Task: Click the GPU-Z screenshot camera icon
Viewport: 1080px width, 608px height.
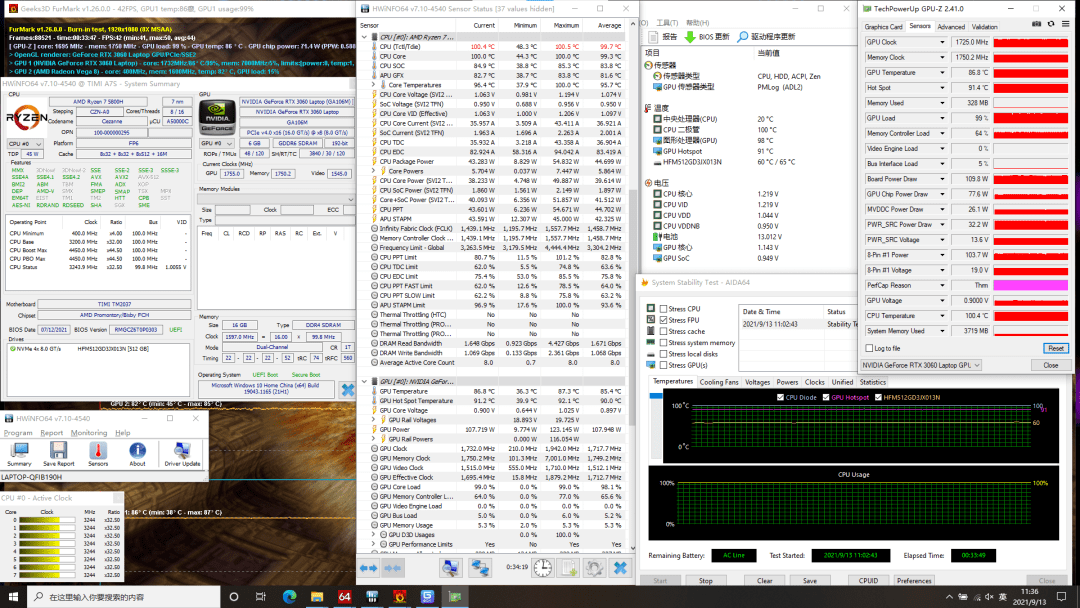Action: click(x=1037, y=24)
